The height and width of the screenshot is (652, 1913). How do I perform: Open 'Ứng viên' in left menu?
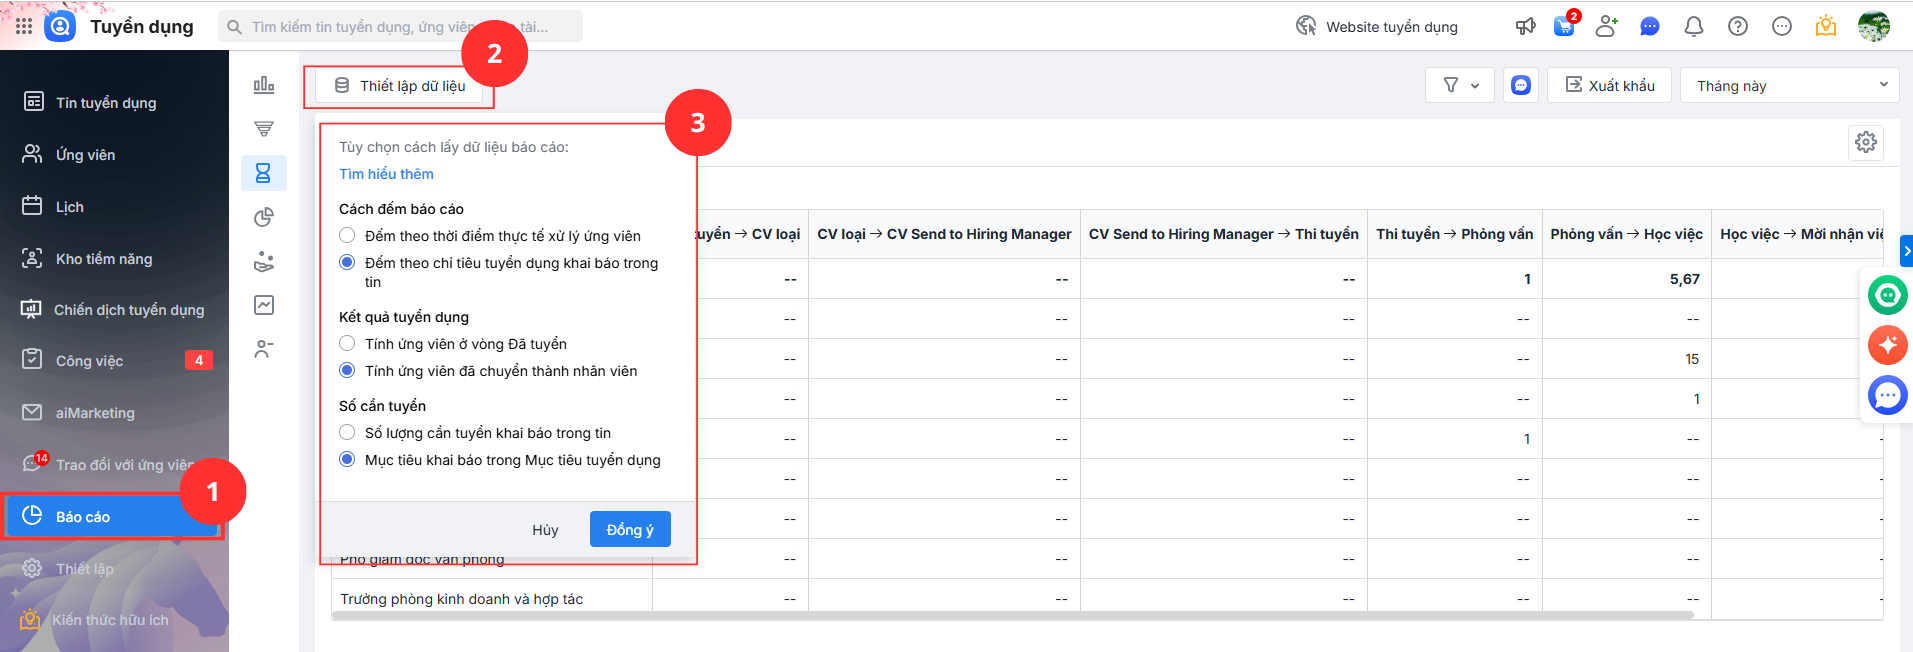[x=85, y=155]
